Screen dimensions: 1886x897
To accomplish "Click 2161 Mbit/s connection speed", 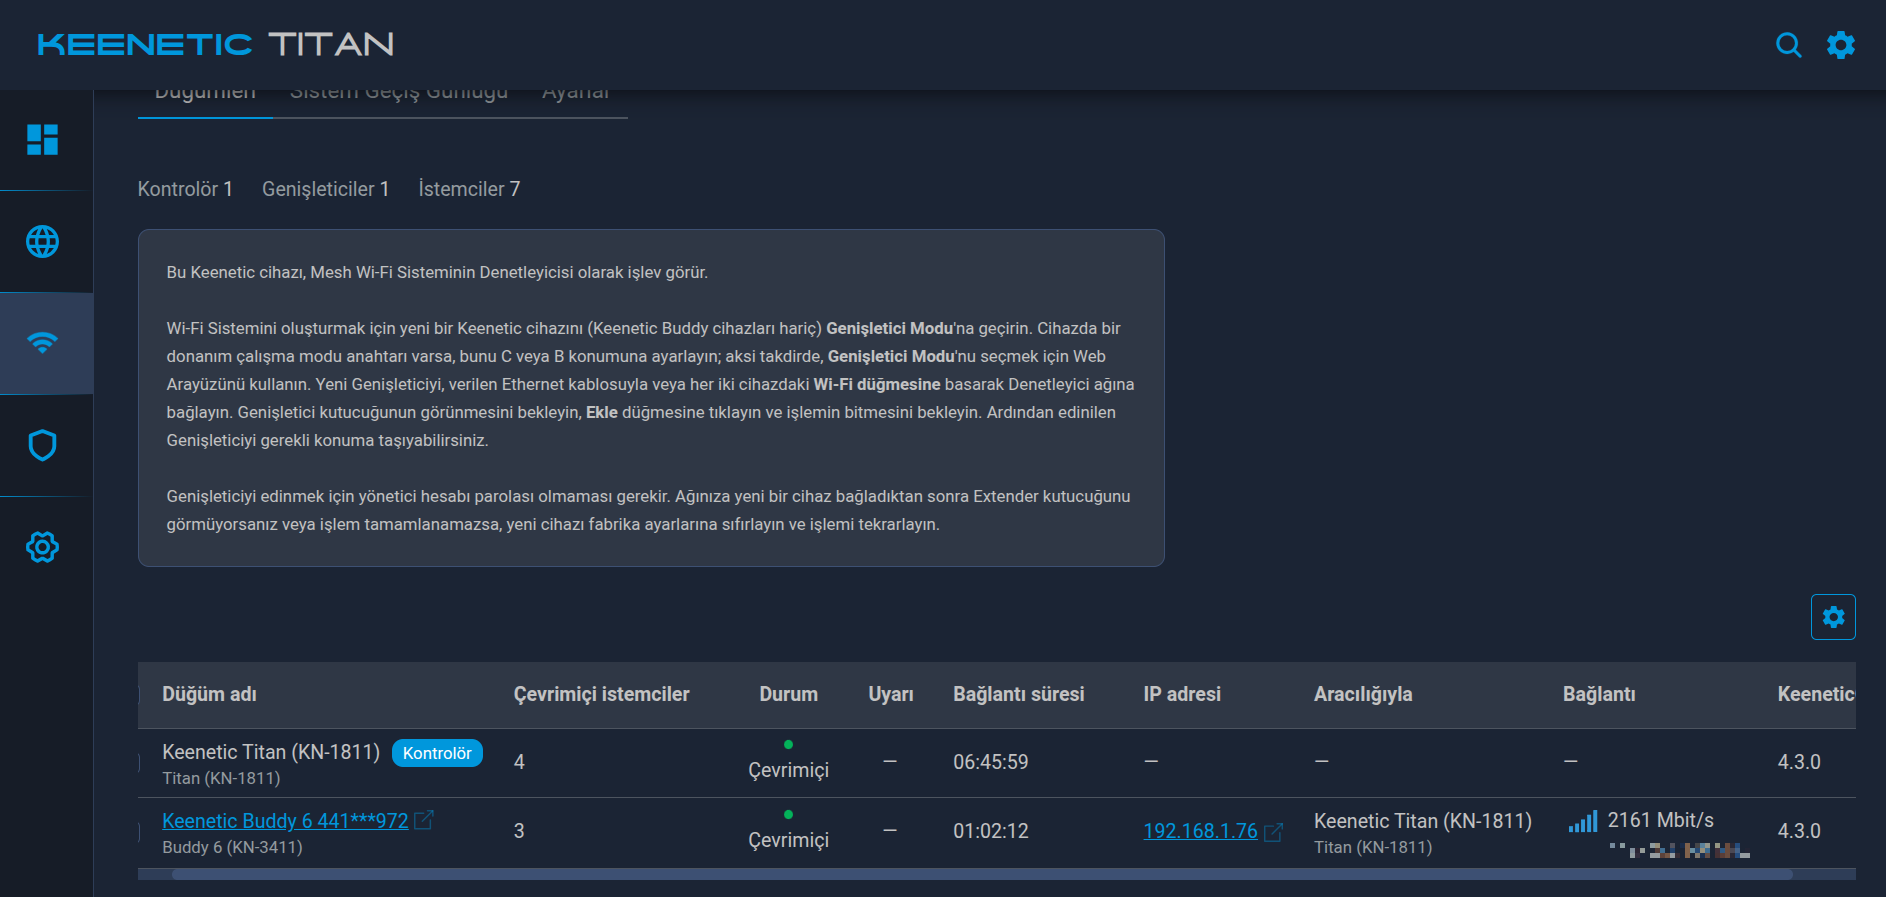I will [1660, 820].
